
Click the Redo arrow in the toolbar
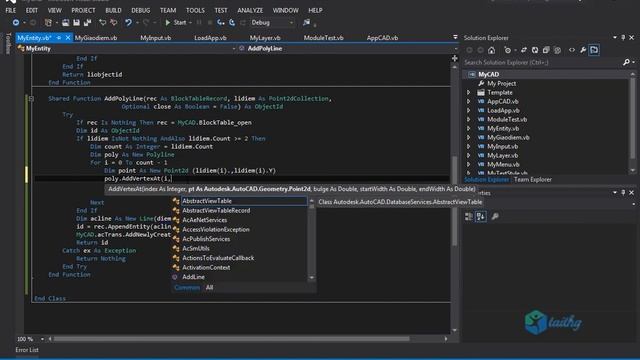click(146, 23)
